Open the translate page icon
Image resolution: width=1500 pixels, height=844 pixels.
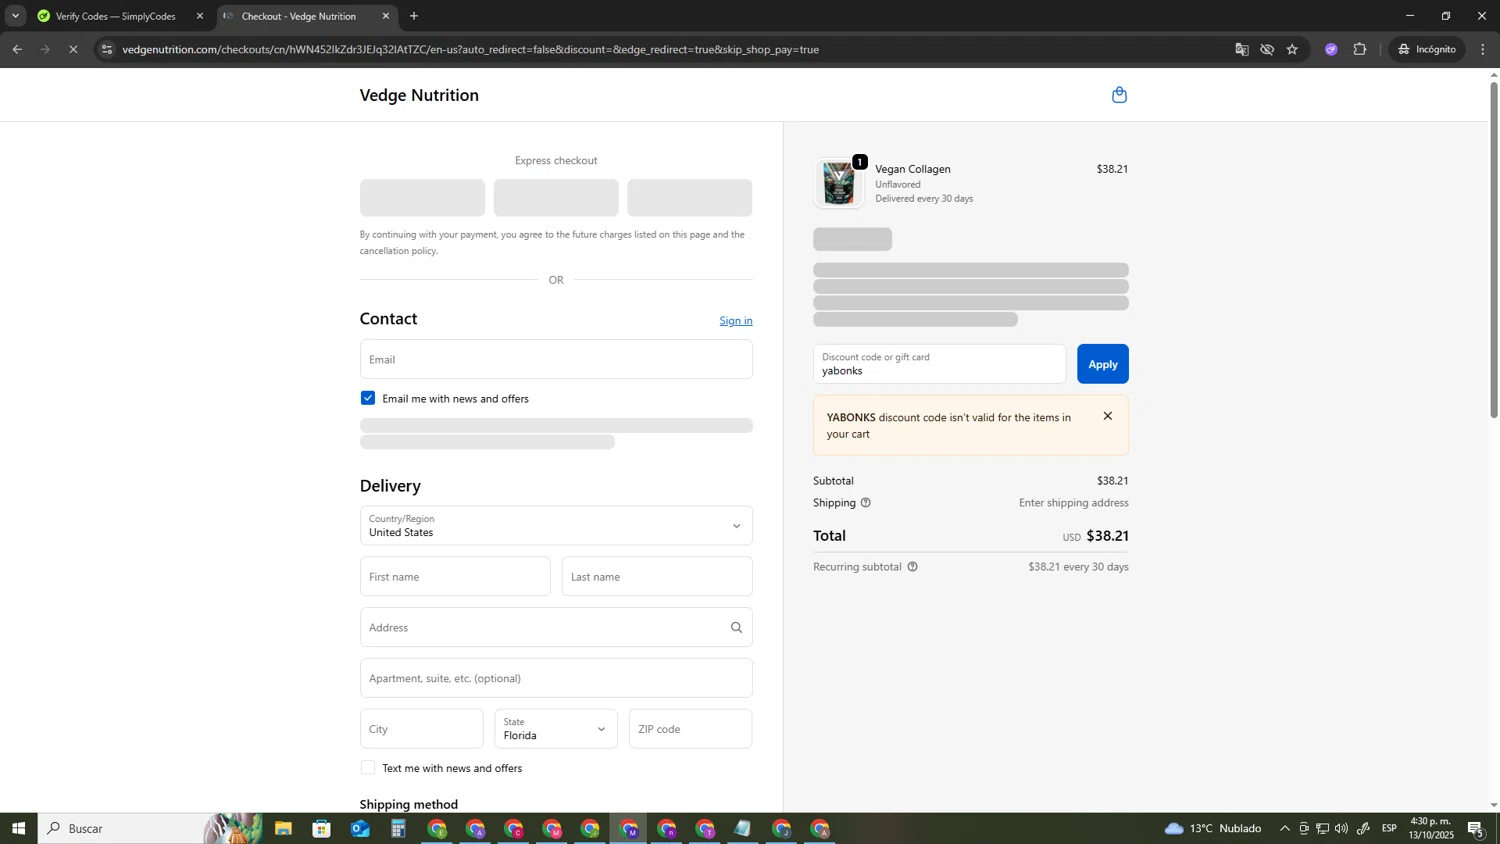(x=1242, y=49)
